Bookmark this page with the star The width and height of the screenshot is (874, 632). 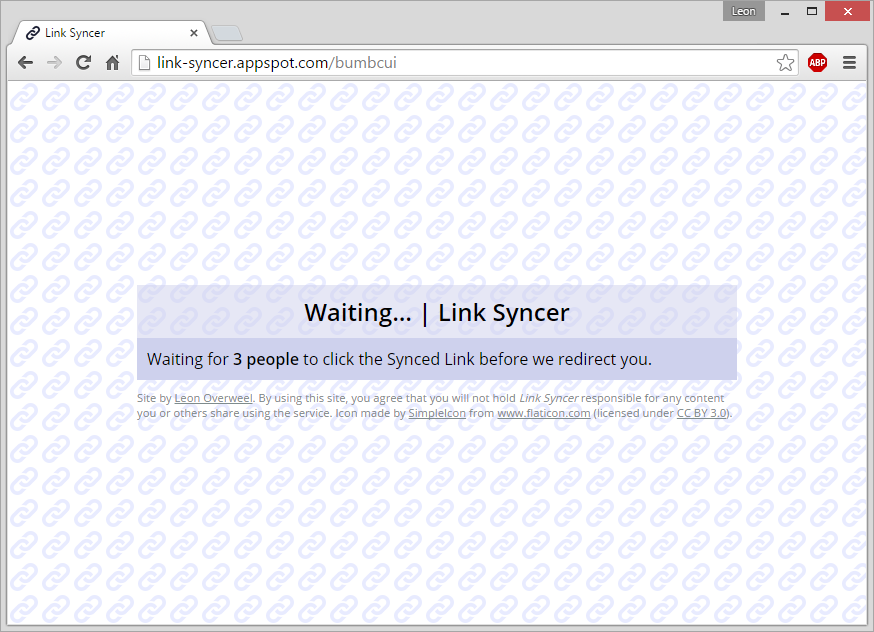click(785, 62)
